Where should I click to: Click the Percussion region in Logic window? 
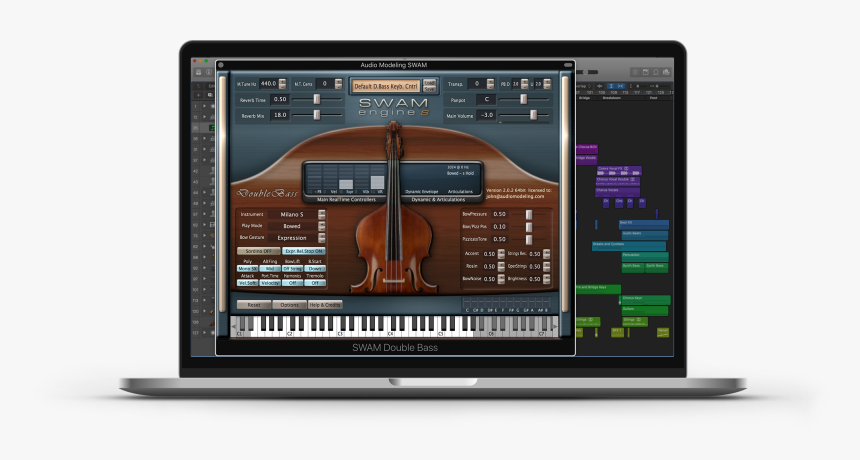(644, 256)
